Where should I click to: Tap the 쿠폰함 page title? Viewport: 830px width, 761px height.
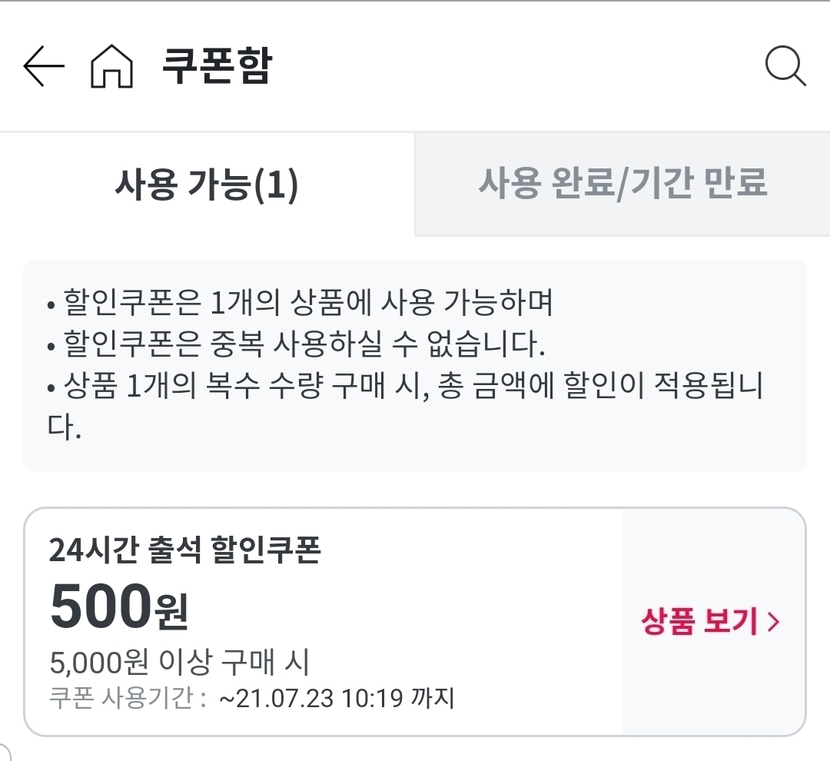[x=217, y=66]
